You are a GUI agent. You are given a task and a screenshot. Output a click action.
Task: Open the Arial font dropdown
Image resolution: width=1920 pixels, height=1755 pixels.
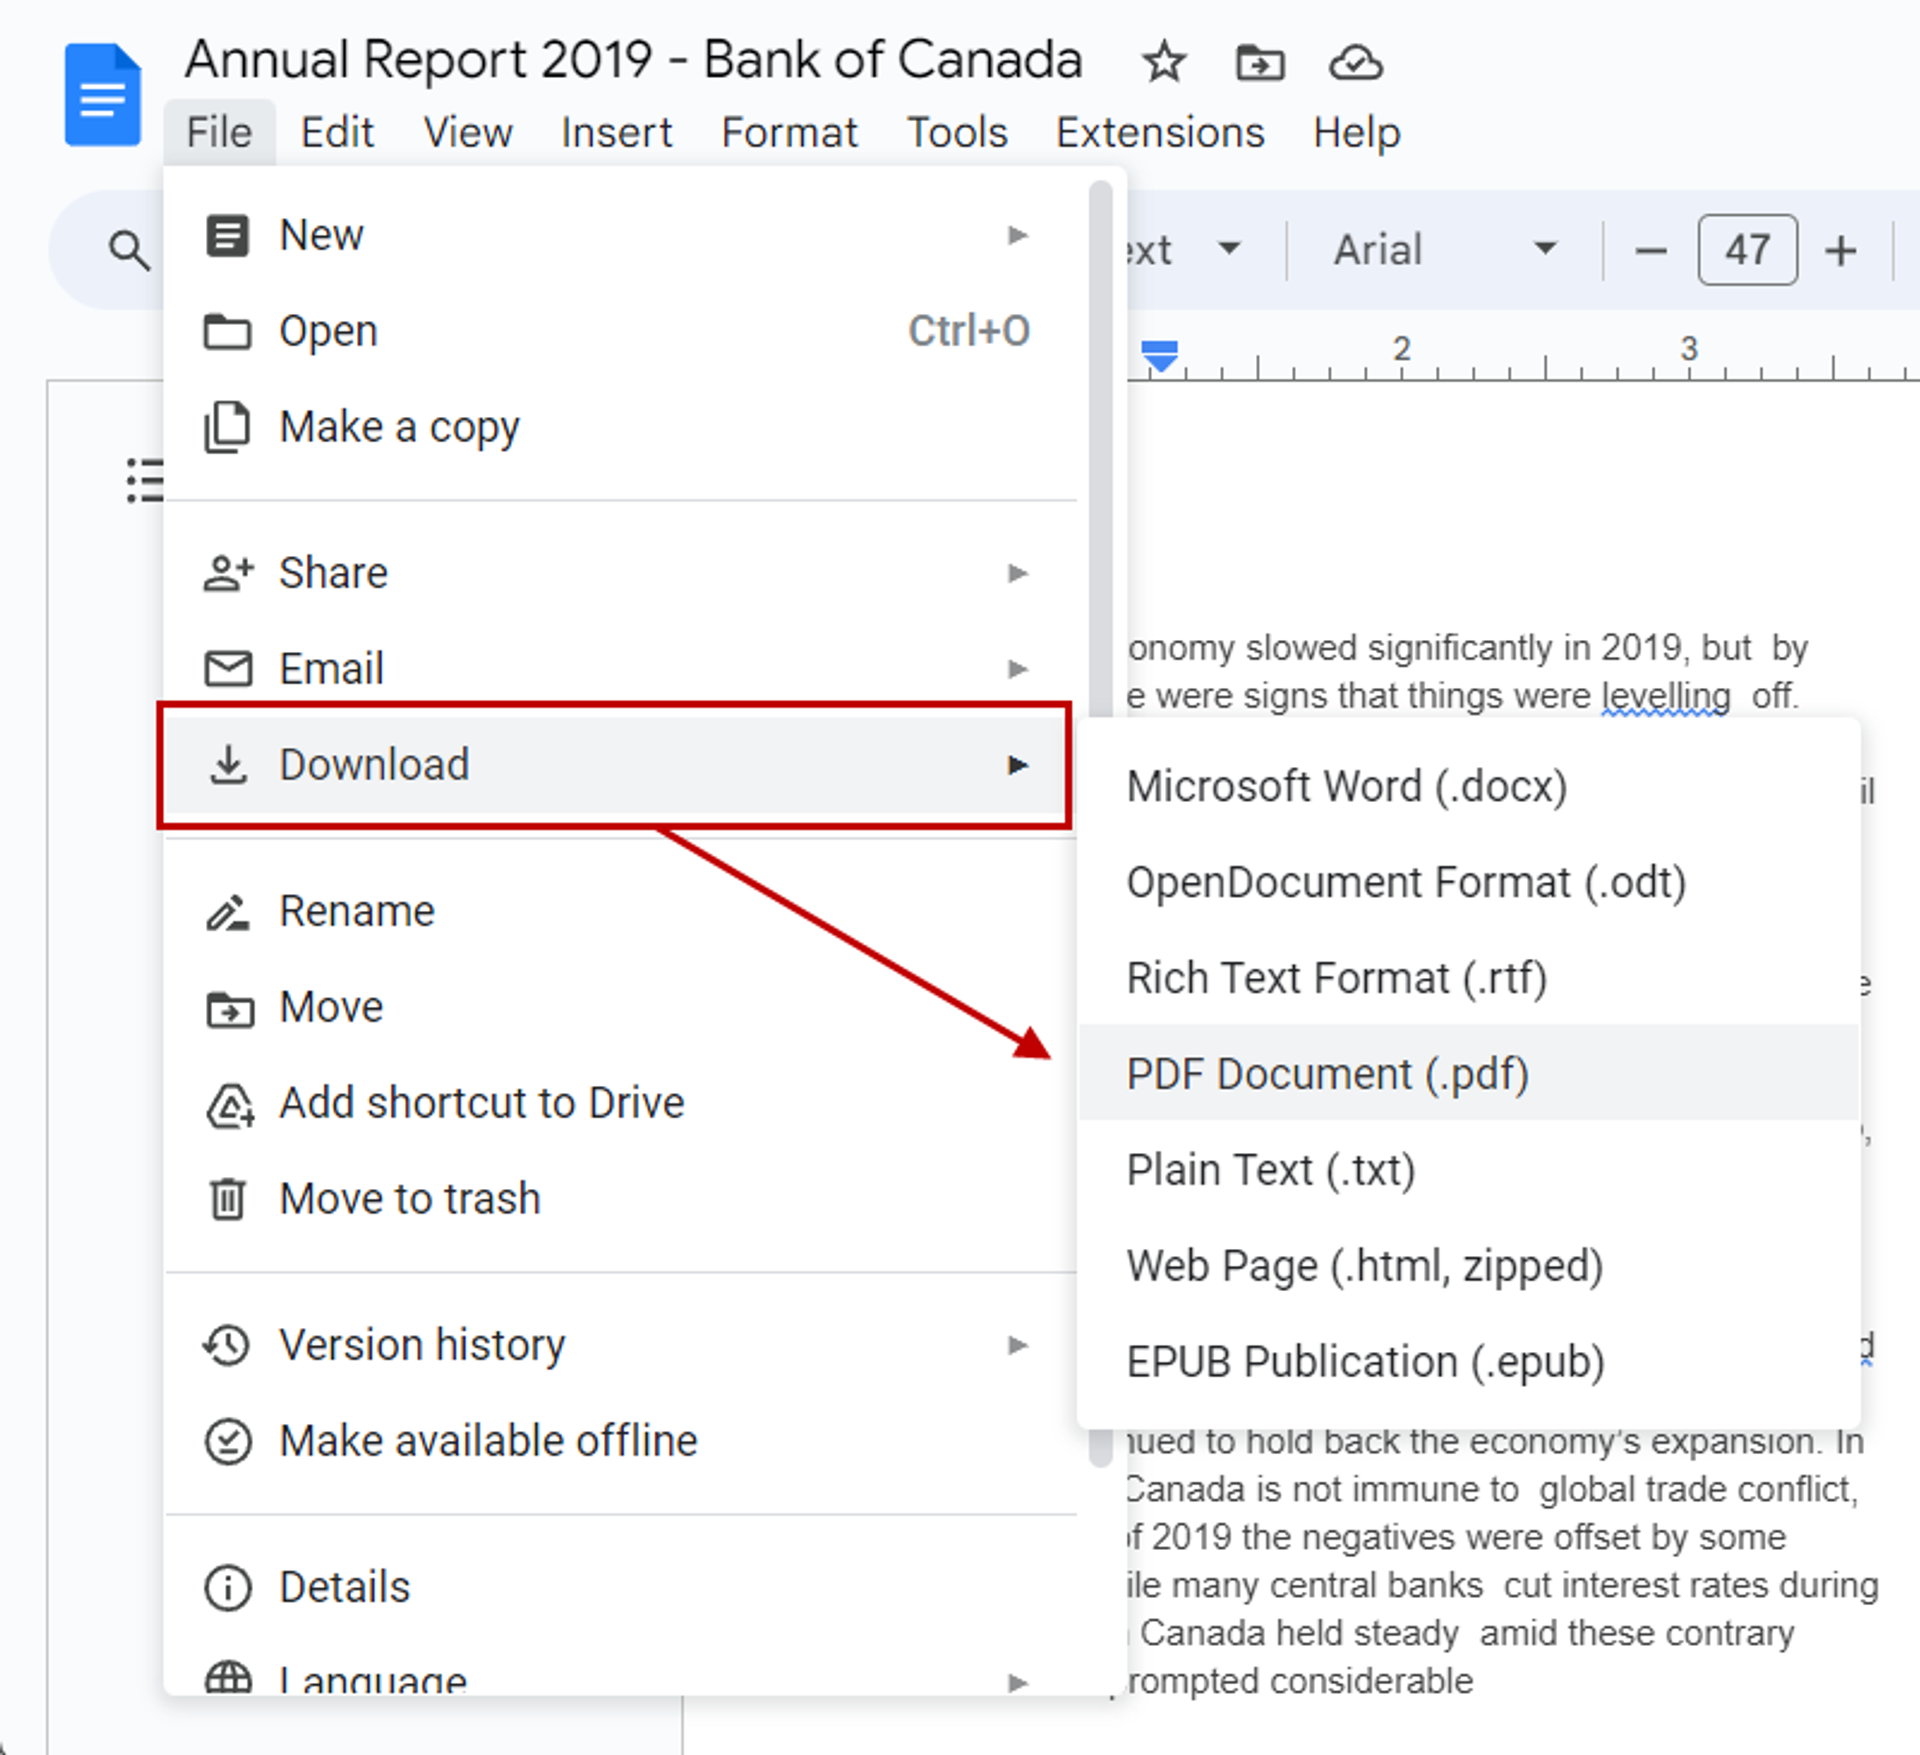(1445, 250)
